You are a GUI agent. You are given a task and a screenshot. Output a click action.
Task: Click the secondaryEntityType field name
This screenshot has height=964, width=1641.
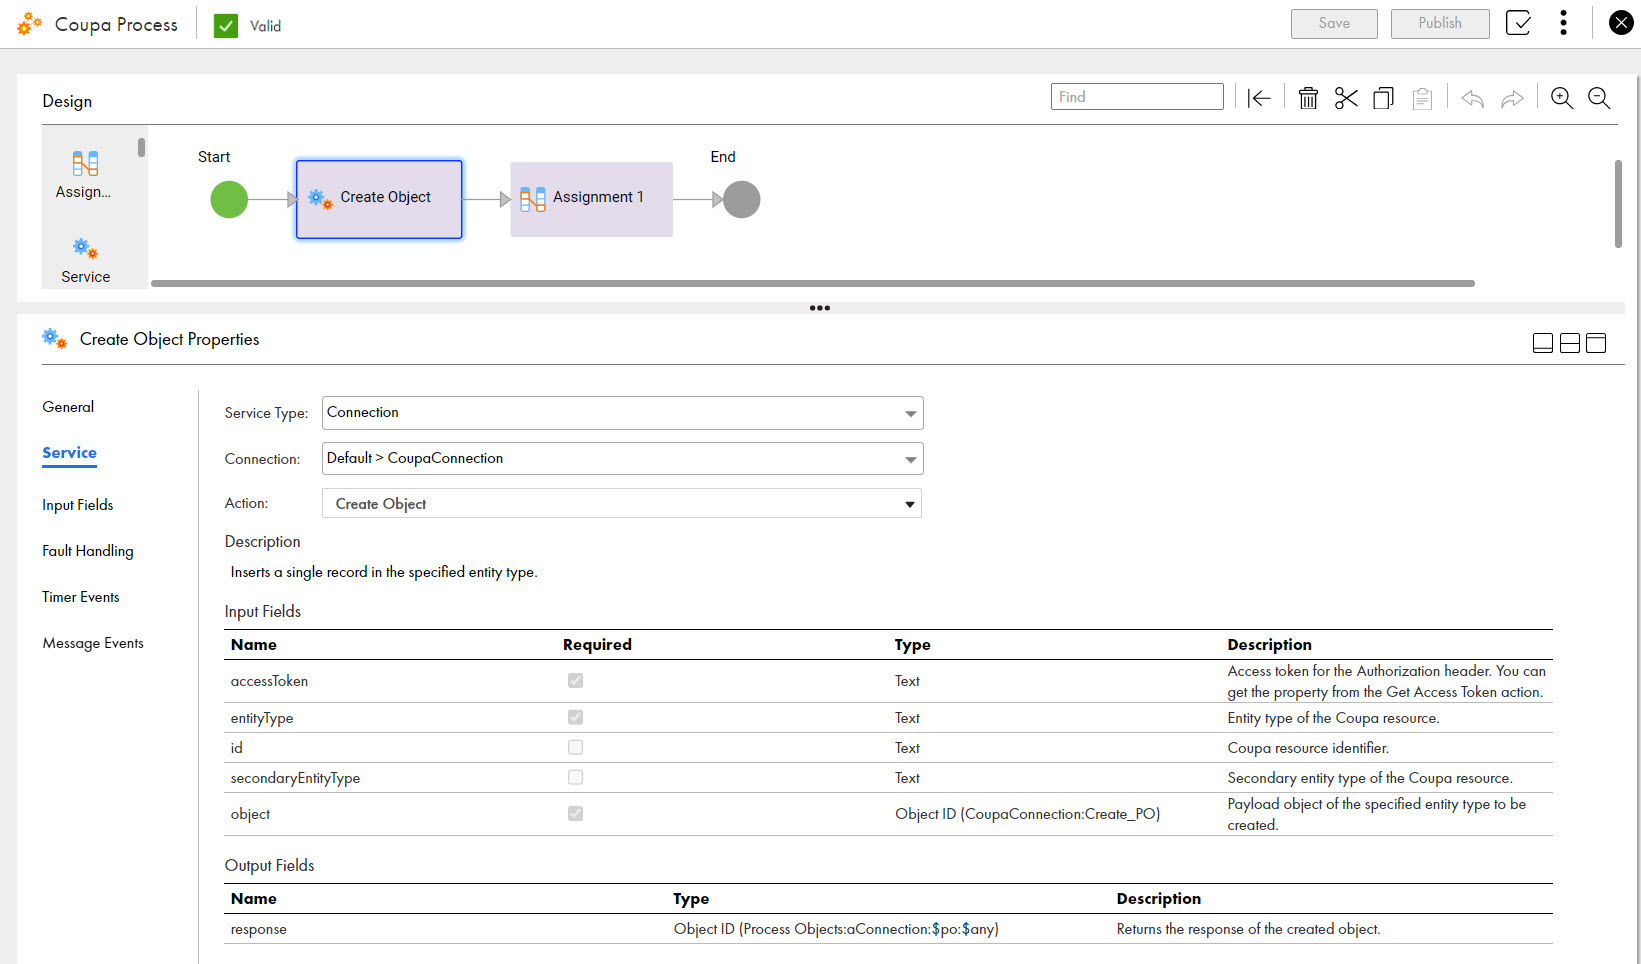tap(295, 778)
